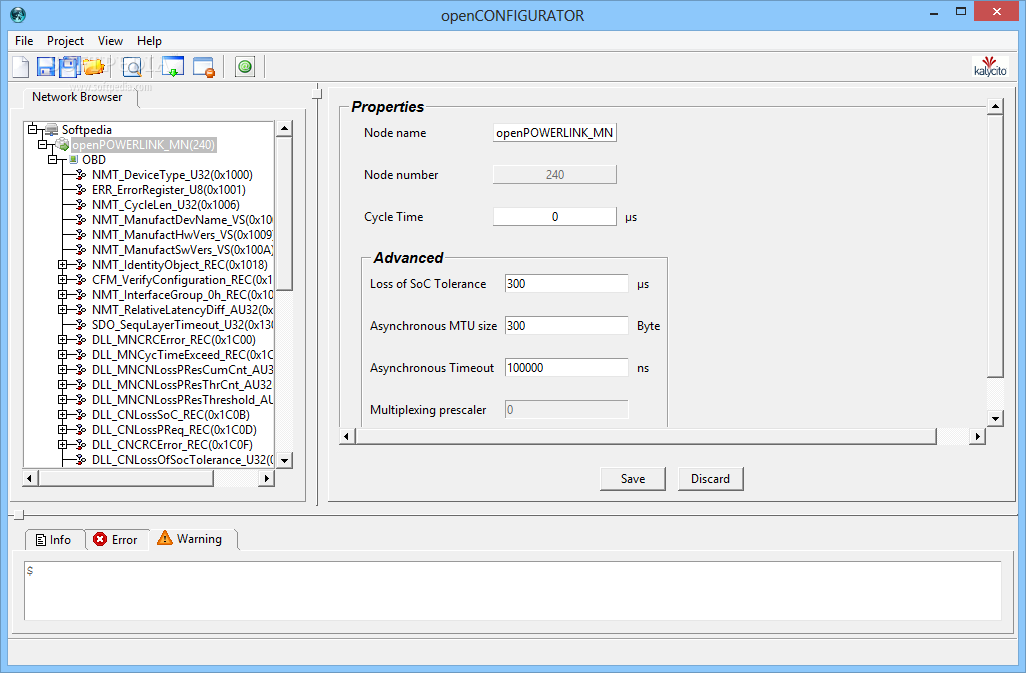
Task: Expand DLL_CNLossSoC_REC(0x1C0B)
Action: pos(63,415)
